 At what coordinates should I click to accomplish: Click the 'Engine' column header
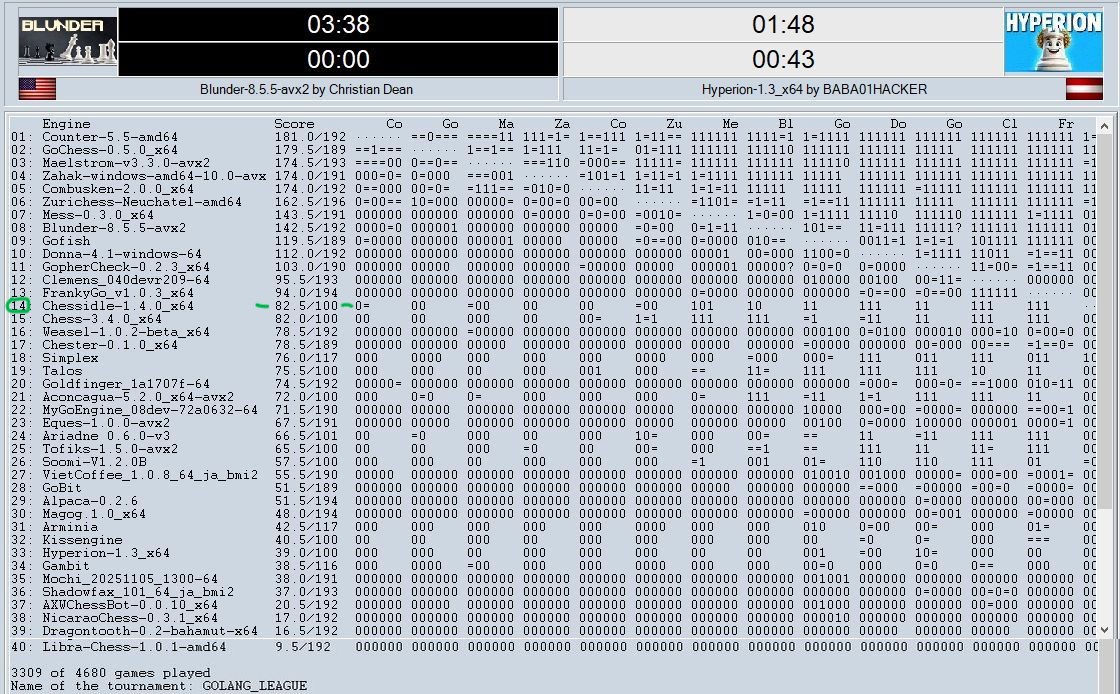click(x=66, y=124)
